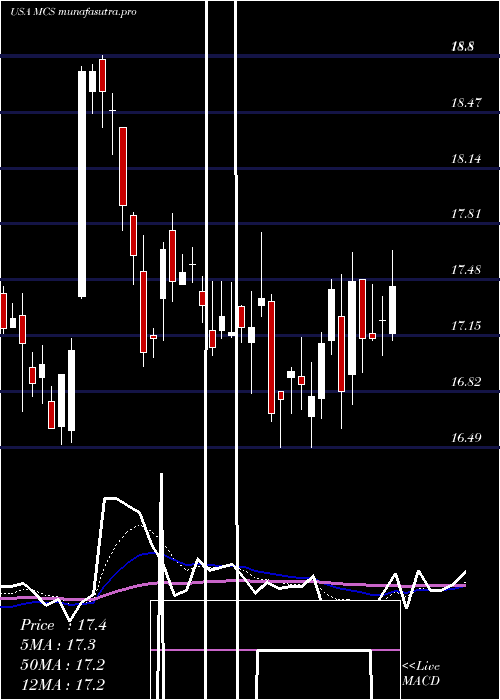
Task: Click the 17.48 price axis label
Action: pos(467,270)
